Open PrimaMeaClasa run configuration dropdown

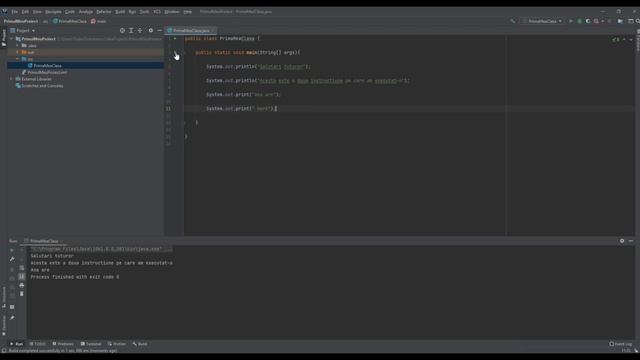542,21
